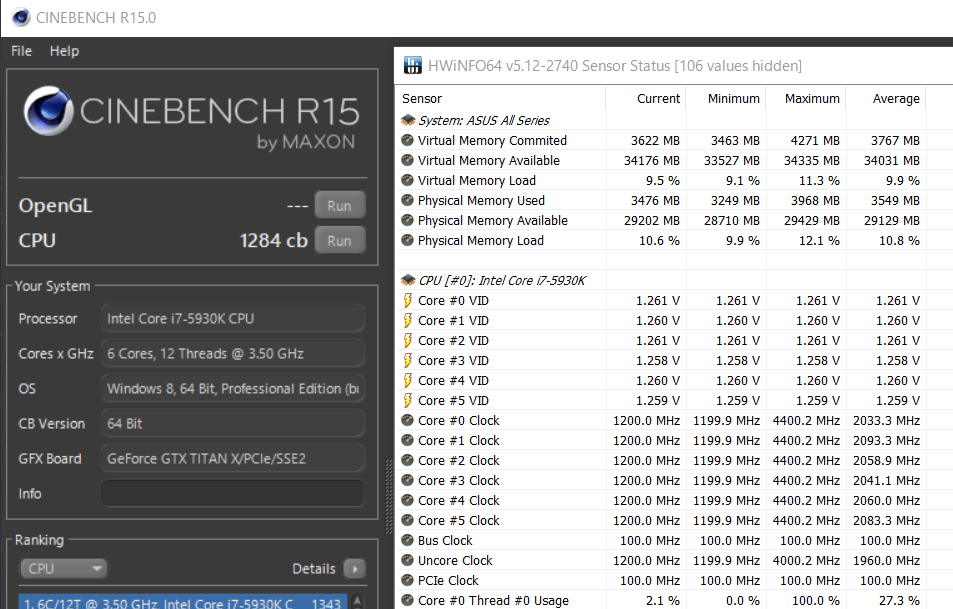Click the ranking list scrollbar up arrow

(357, 600)
